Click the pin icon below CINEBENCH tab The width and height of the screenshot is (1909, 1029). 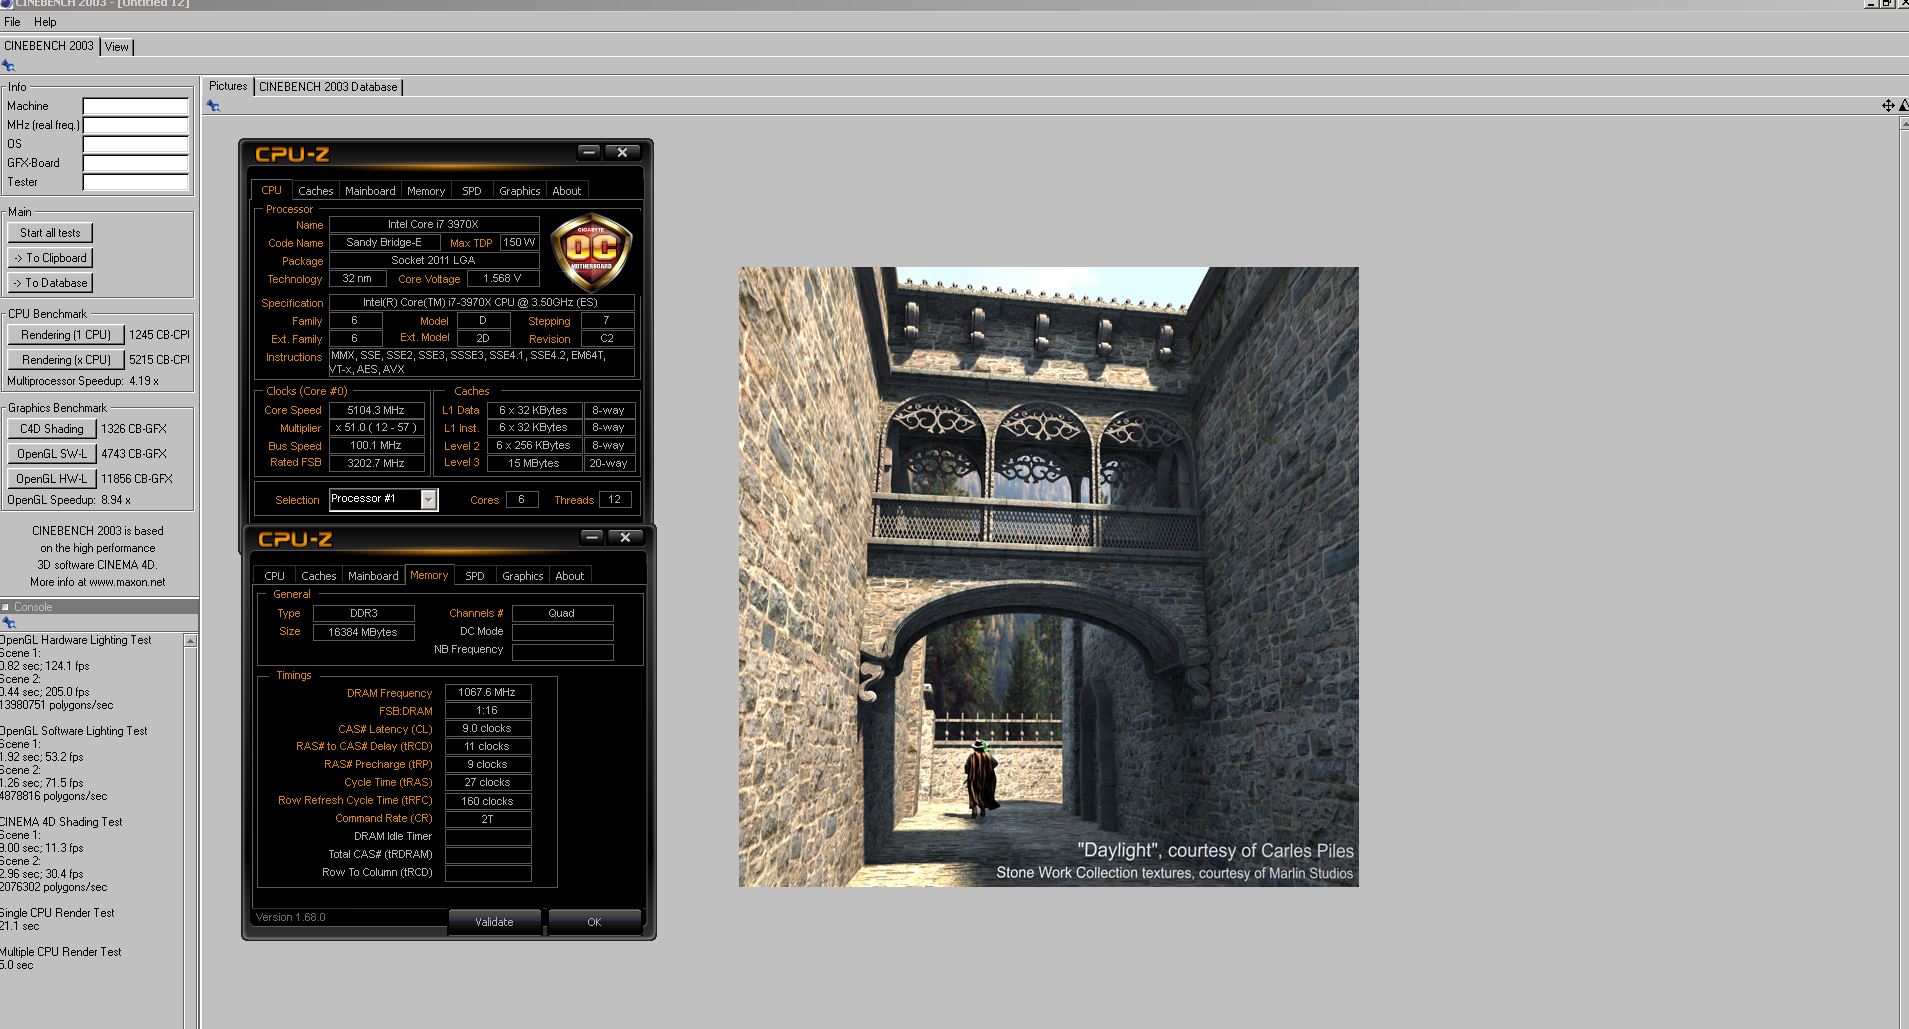pyautogui.click(x=8, y=66)
